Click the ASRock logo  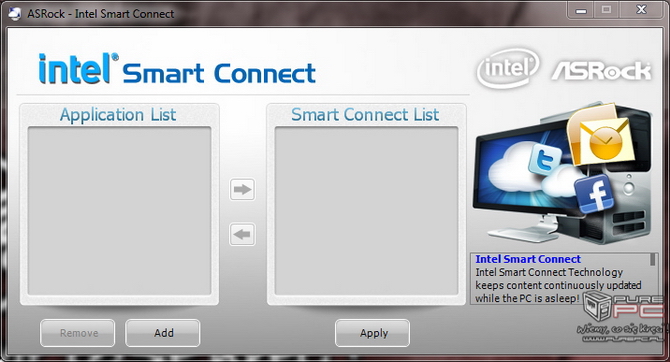602,71
